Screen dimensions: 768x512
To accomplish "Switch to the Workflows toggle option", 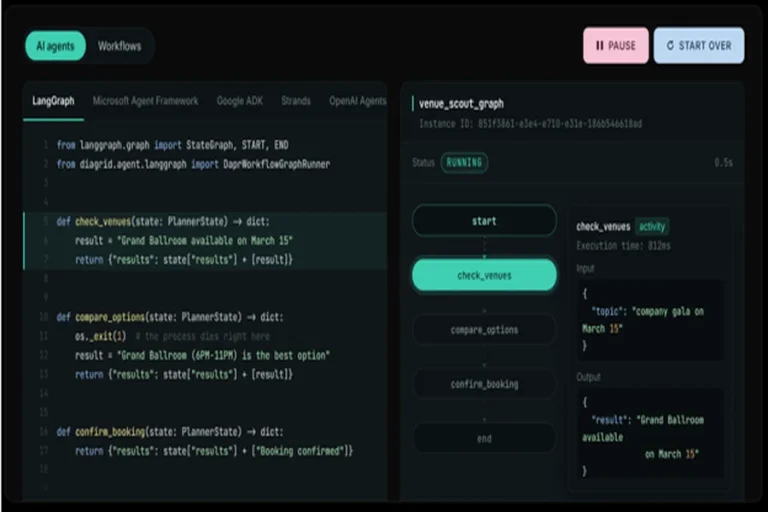I will (120, 46).
